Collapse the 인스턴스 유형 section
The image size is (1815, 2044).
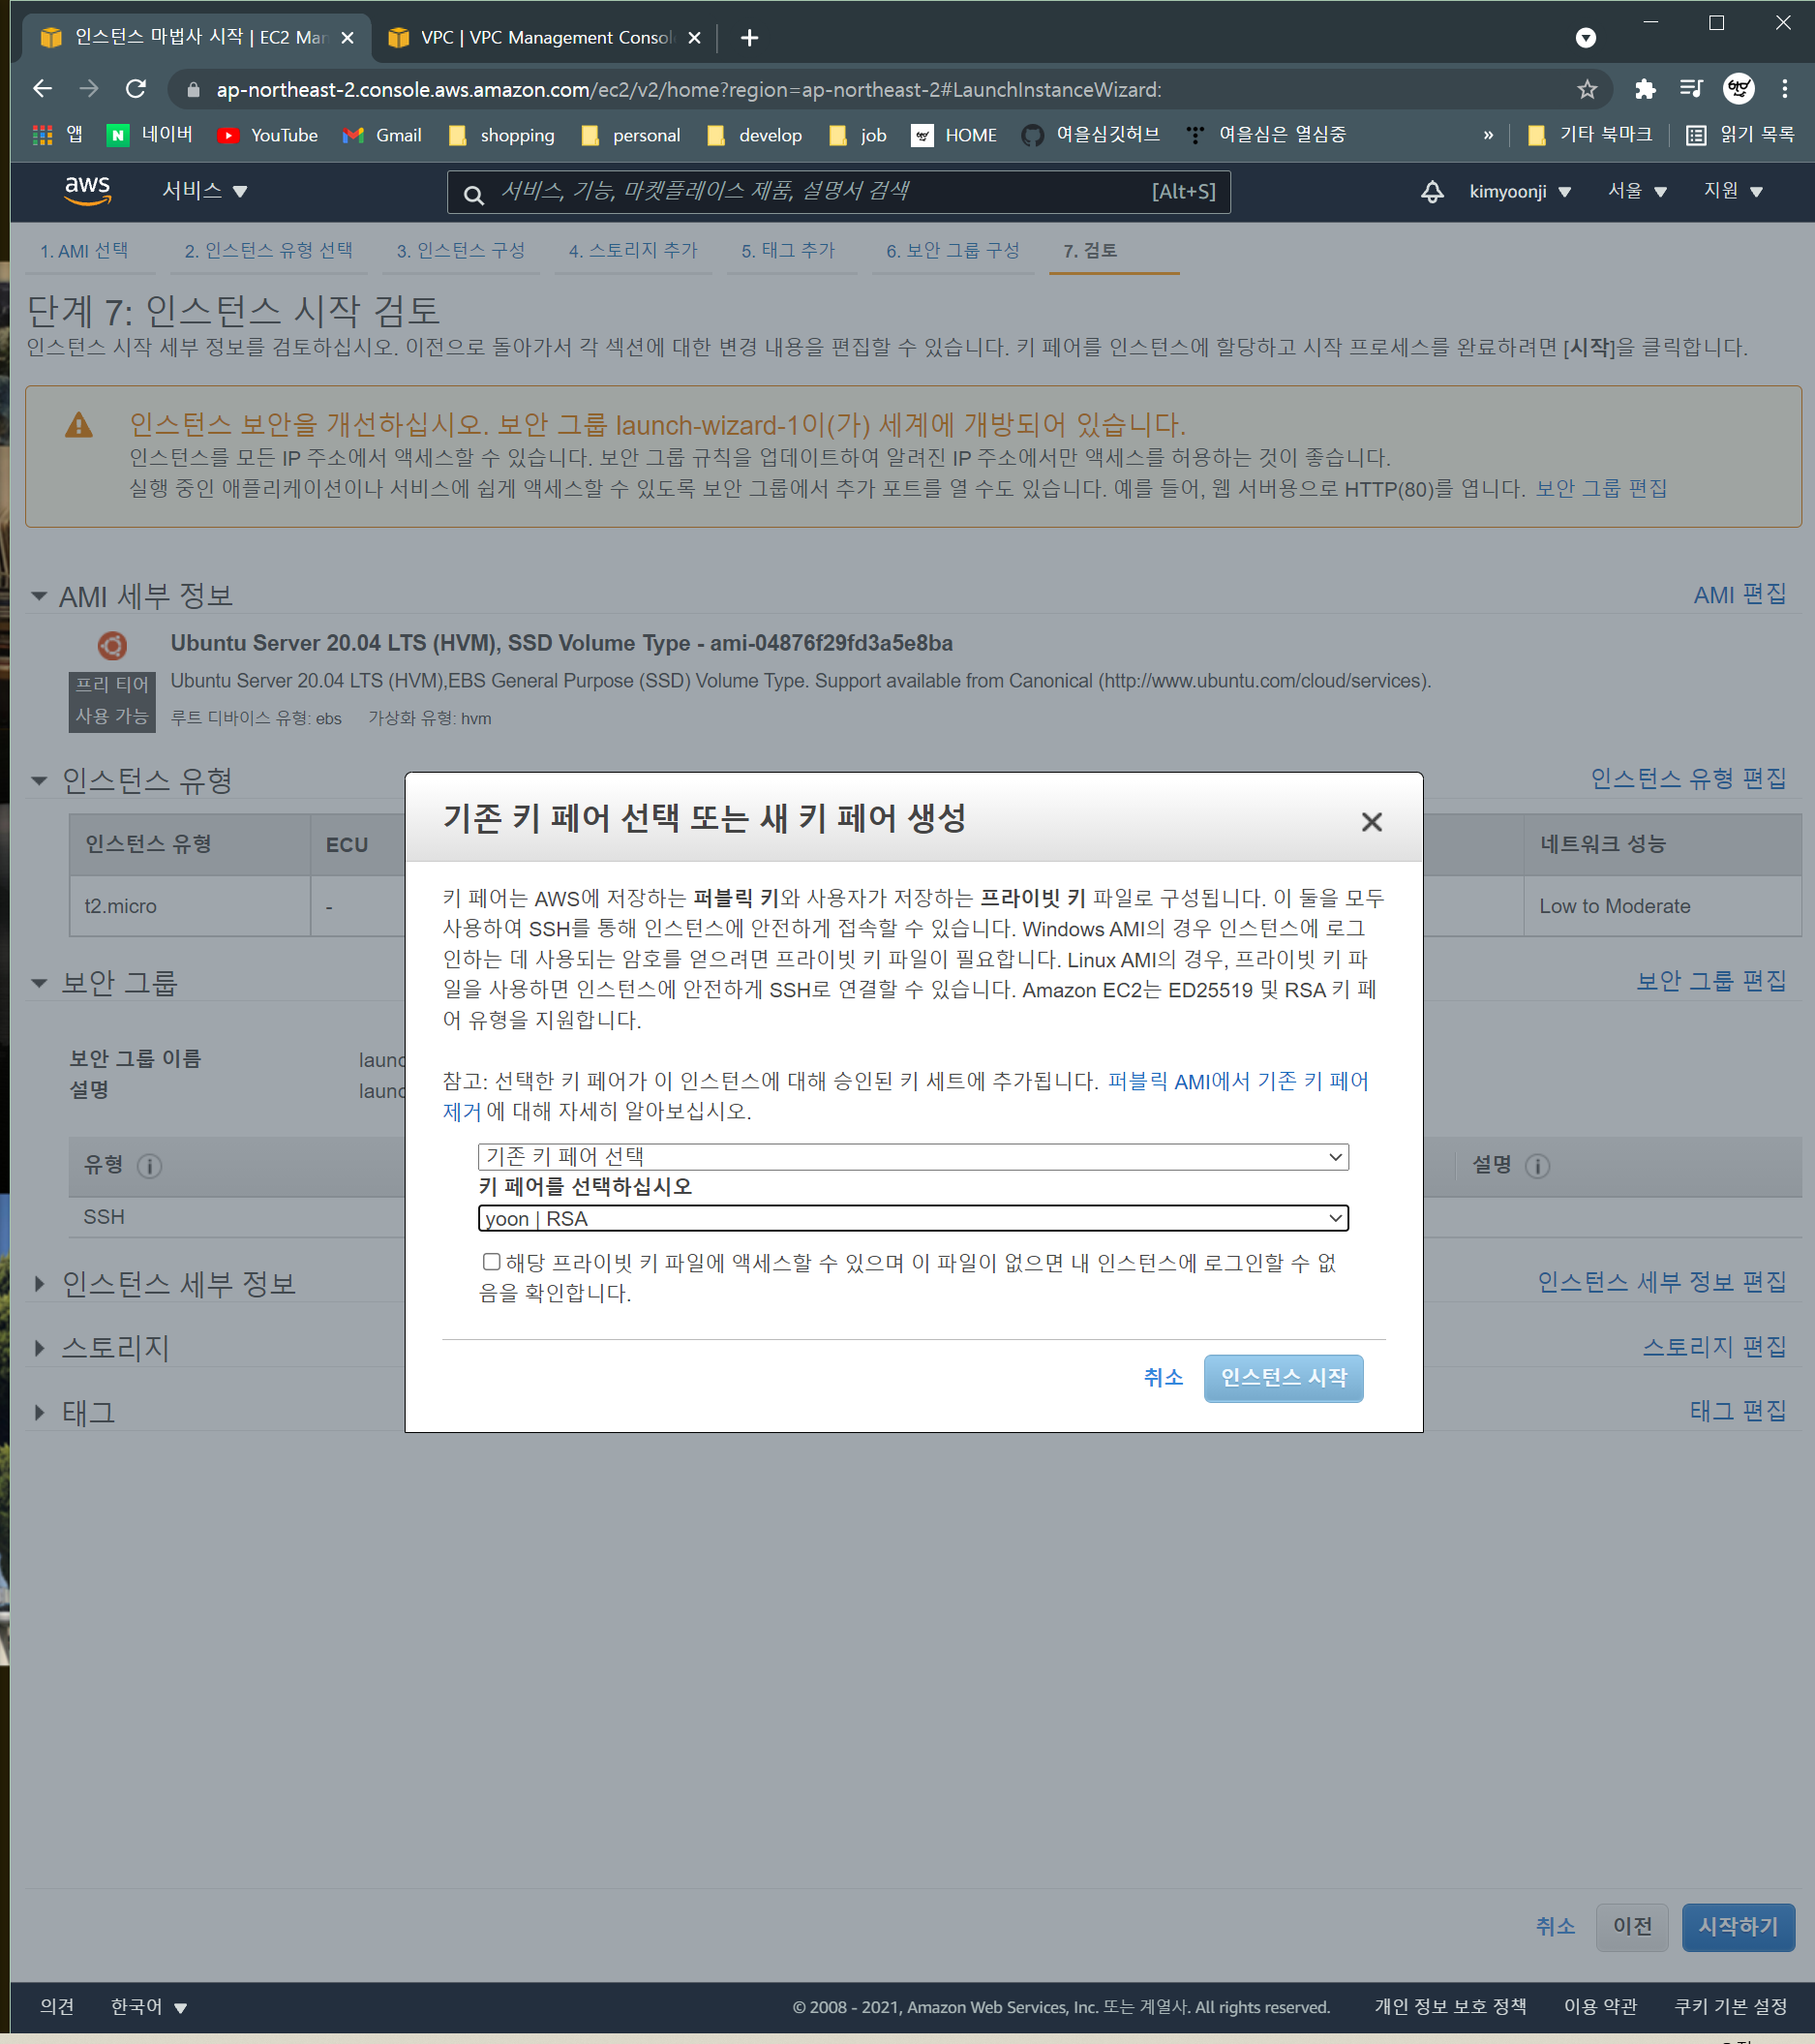coord(39,780)
